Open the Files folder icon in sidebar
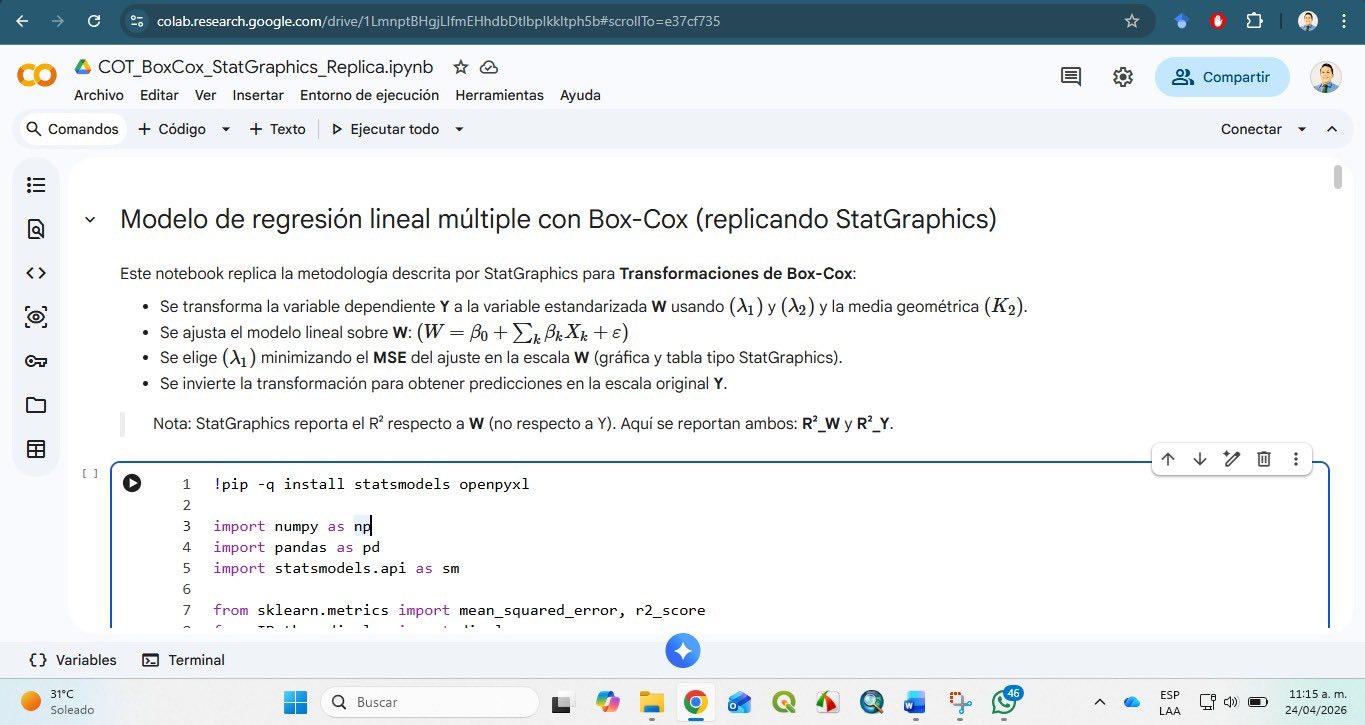 pyautogui.click(x=36, y=405)
